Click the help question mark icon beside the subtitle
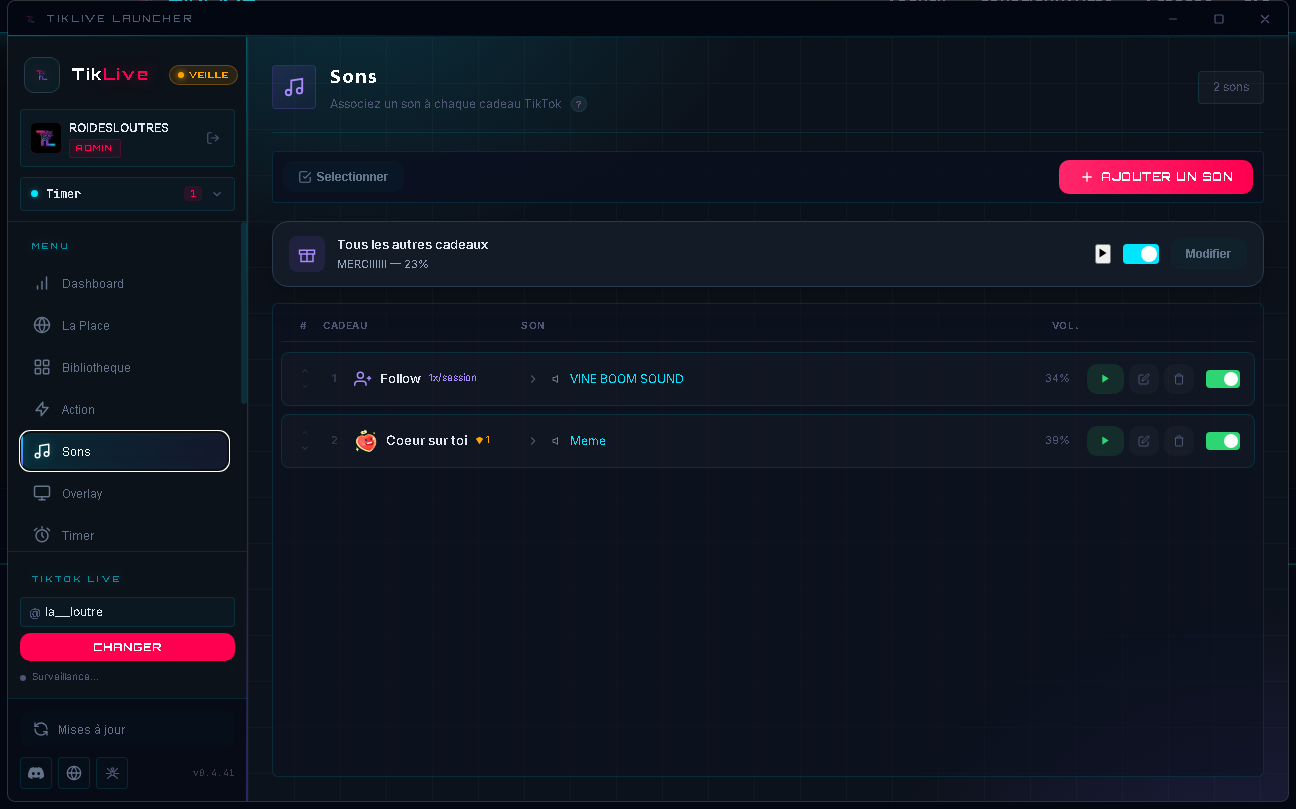 point(579,104)
